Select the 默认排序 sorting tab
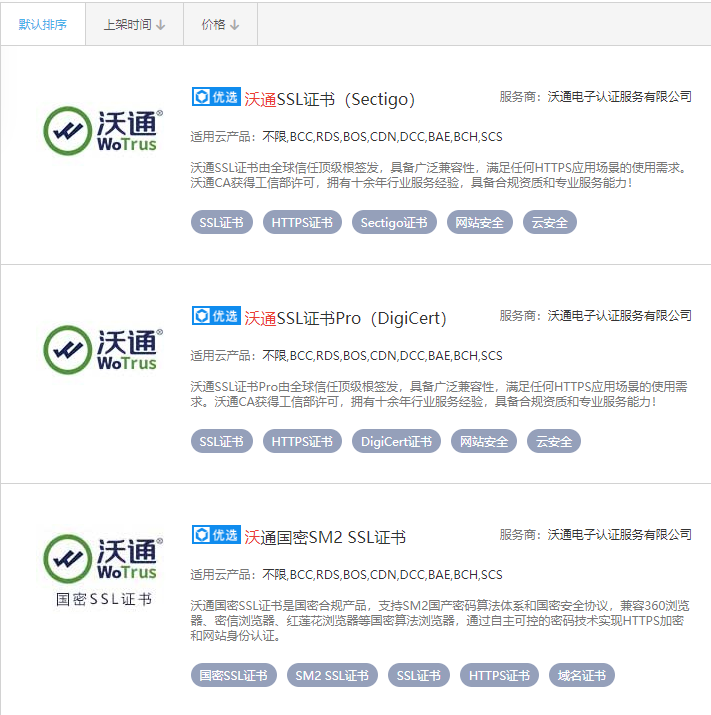711x715 pixels. 43,24
